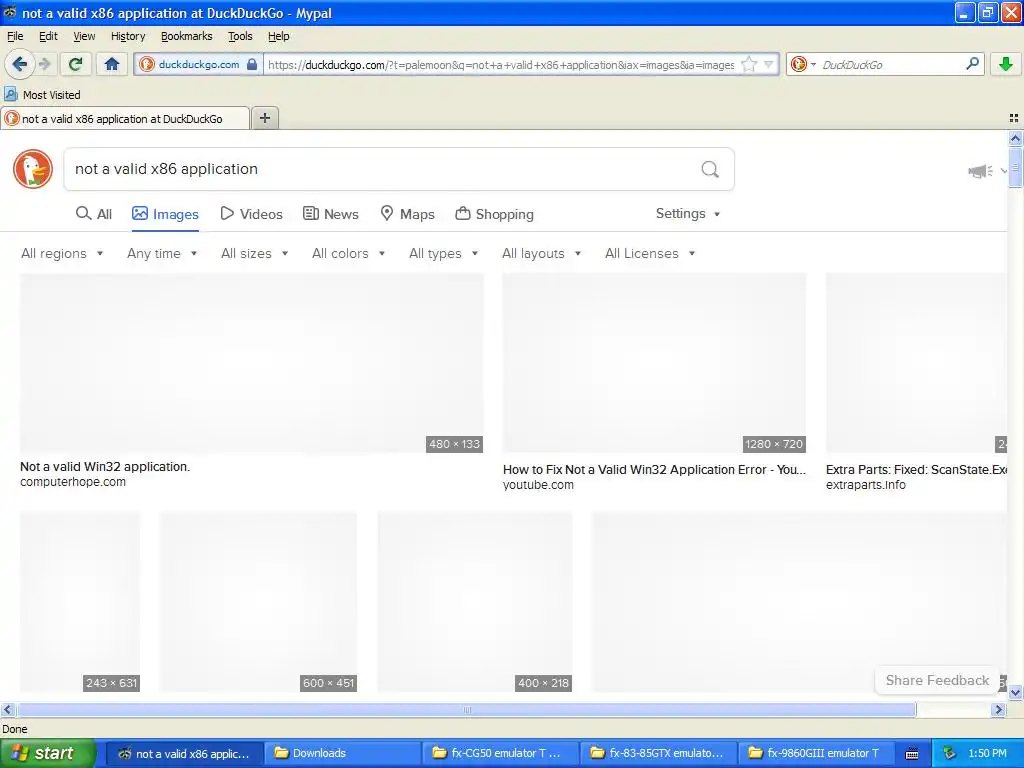The width and height of the screenshot is (1024, 768).
Task: Click the vertical scrollbar up arrow
Action: 1015,138
